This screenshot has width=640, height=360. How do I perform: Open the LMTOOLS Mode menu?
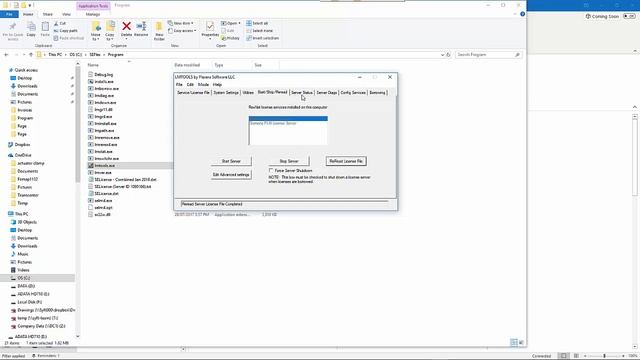click(203, 84)
